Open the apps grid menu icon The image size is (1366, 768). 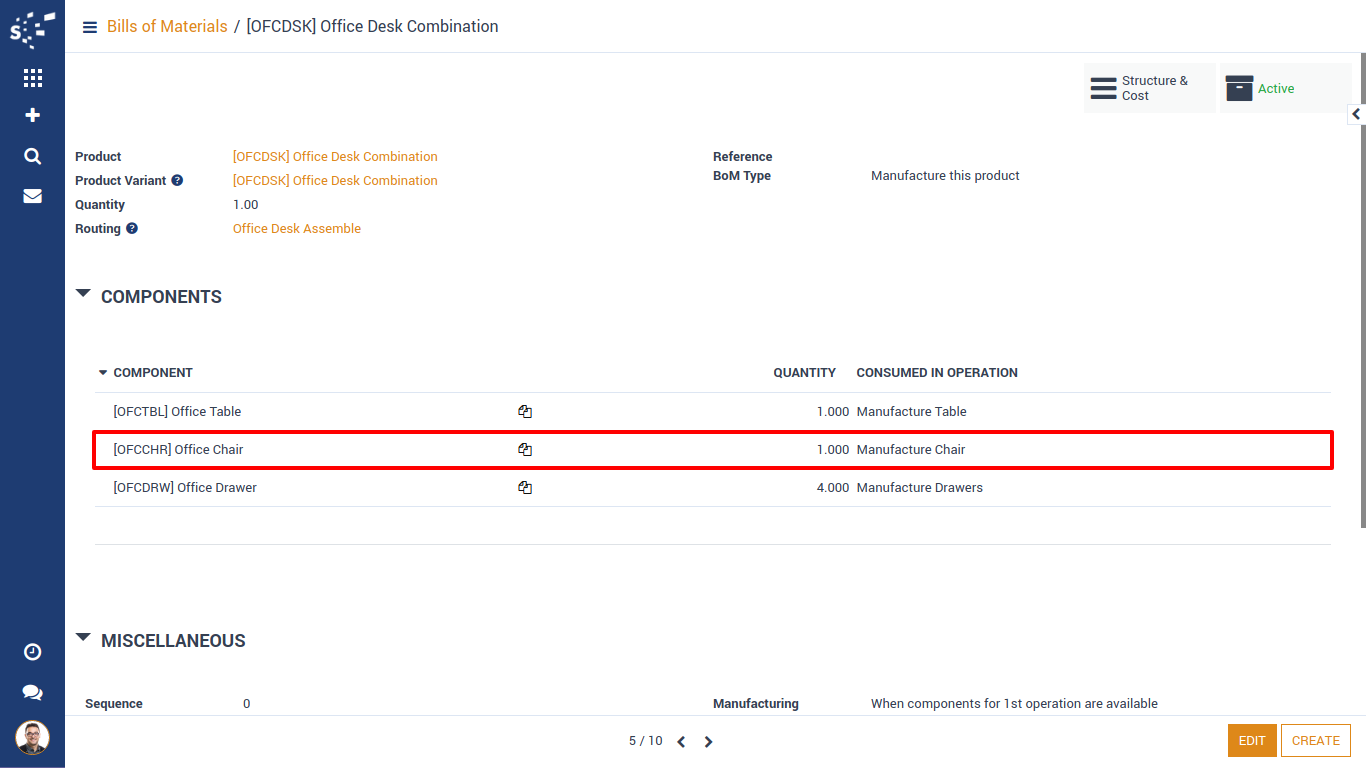pos(32,78)
